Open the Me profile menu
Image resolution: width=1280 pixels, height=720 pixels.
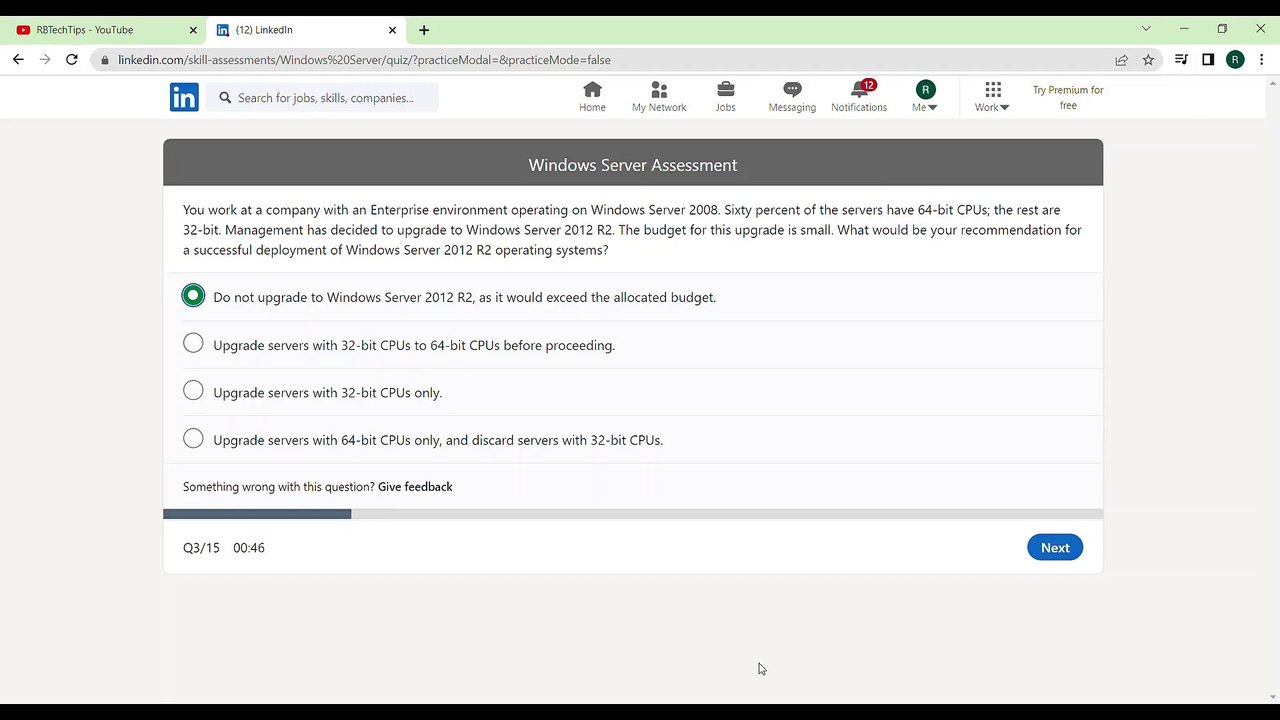click(925, 97)
